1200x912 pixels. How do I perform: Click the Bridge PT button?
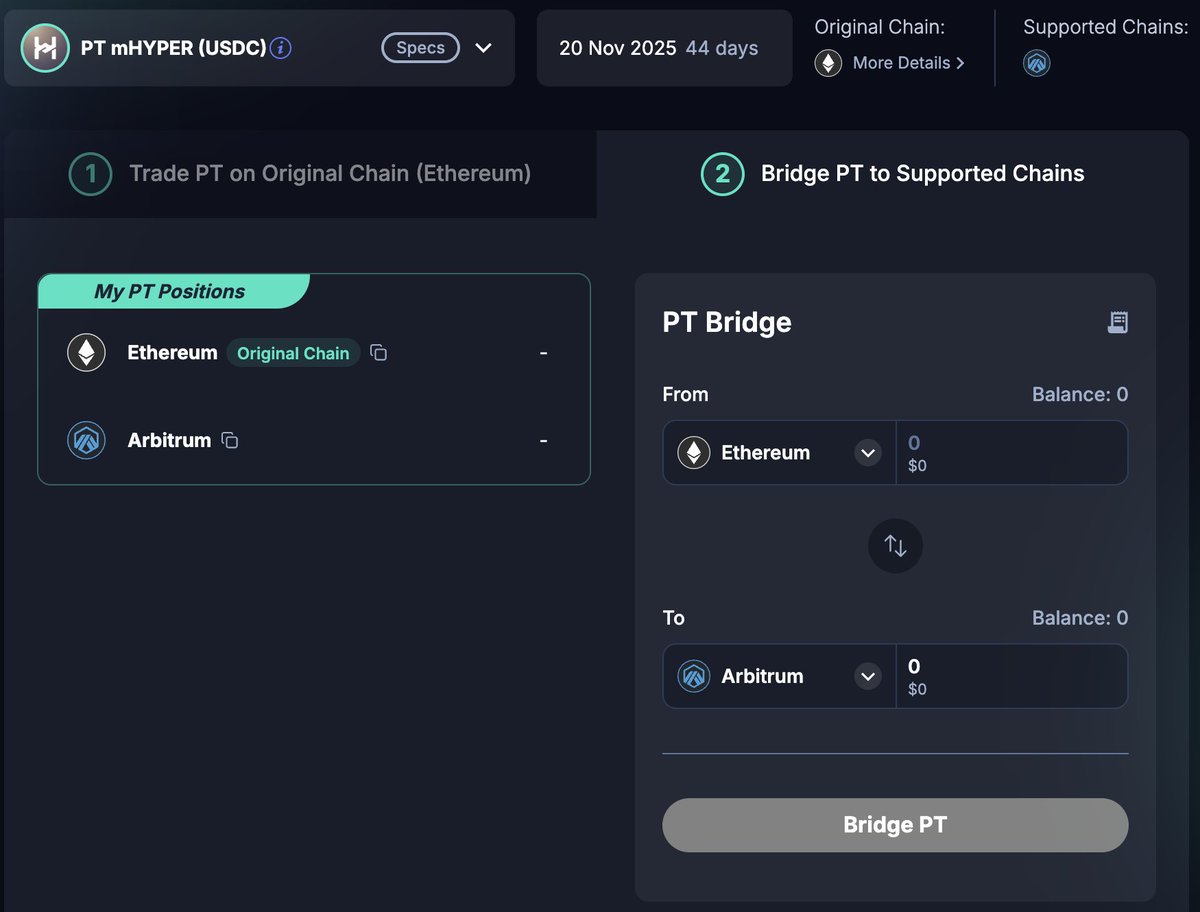coord(895,825)
